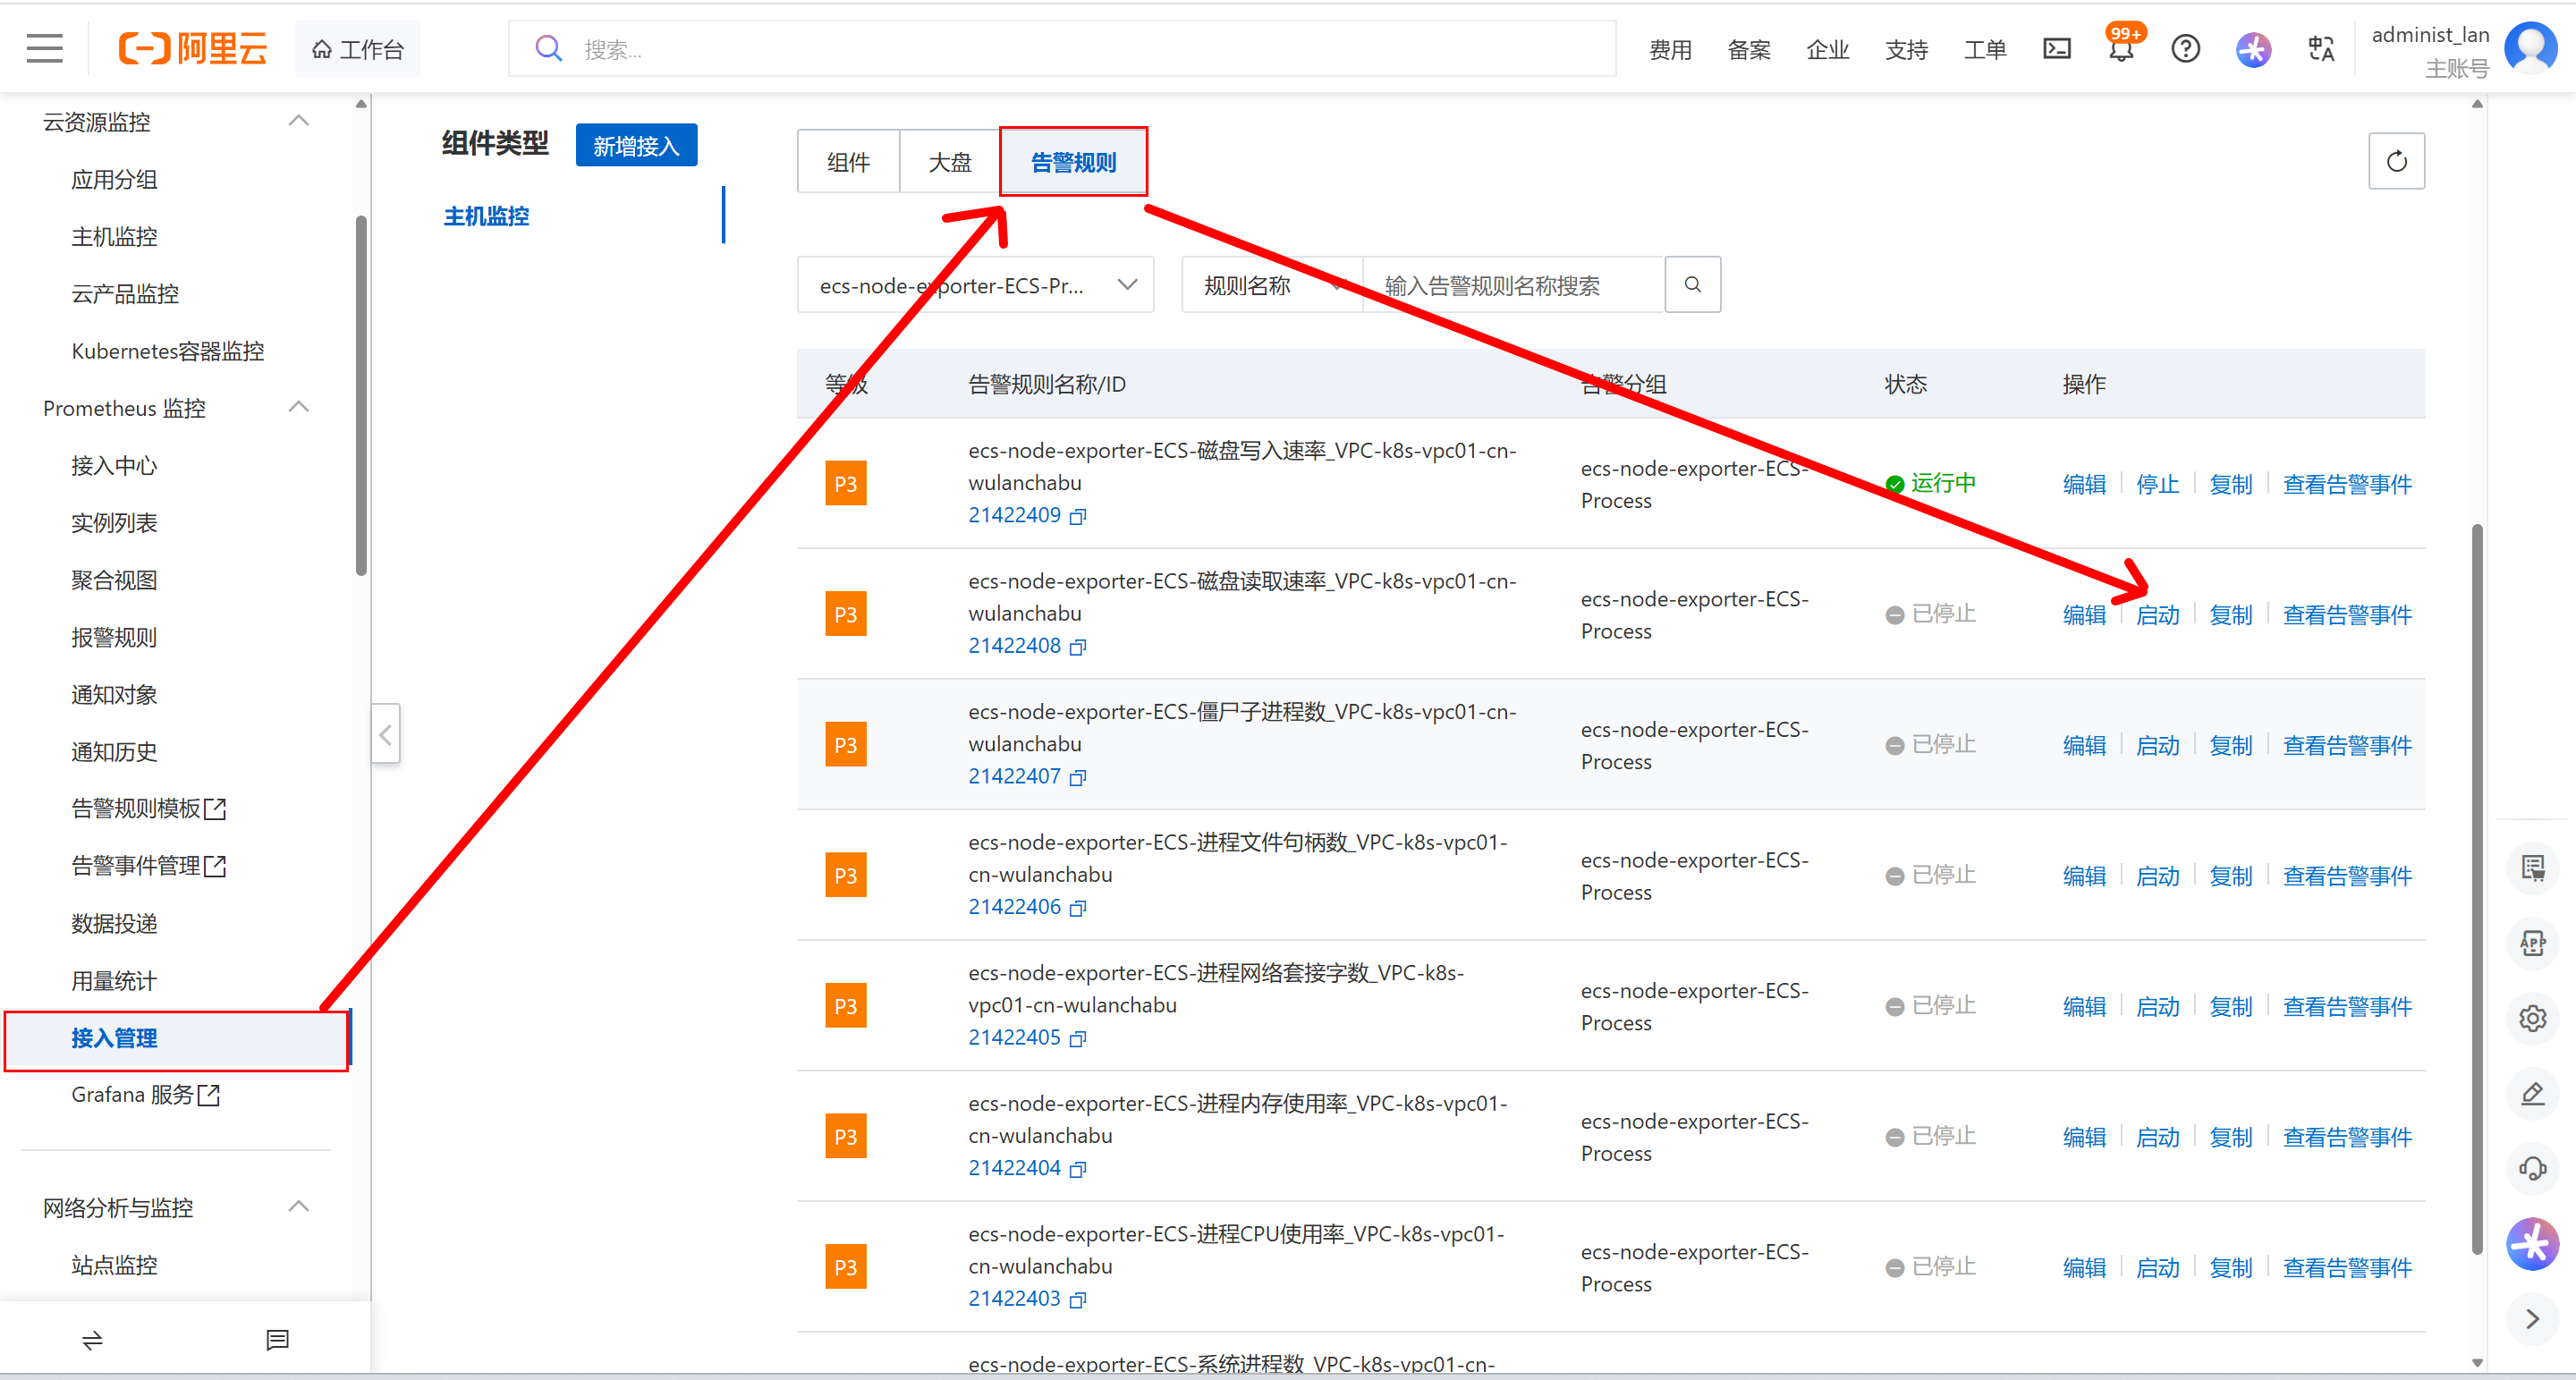Select 主机监控 component type
The width and height of the screenshot is (2576, 1380).
(x=486, y=216)
